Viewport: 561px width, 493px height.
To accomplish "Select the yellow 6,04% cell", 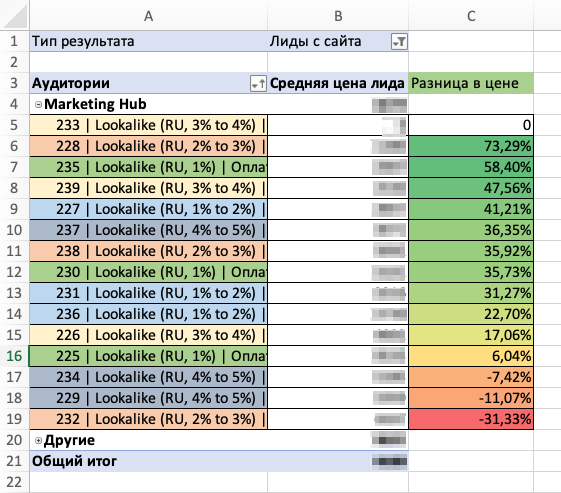I will coord(471,356).
